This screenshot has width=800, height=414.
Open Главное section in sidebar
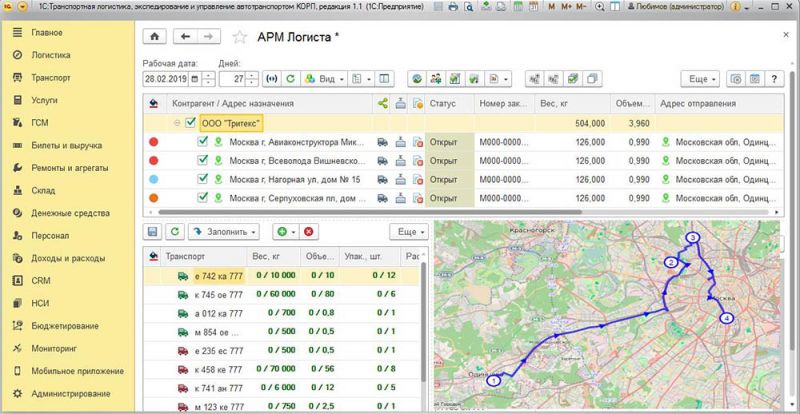click(x=47, y=33)
